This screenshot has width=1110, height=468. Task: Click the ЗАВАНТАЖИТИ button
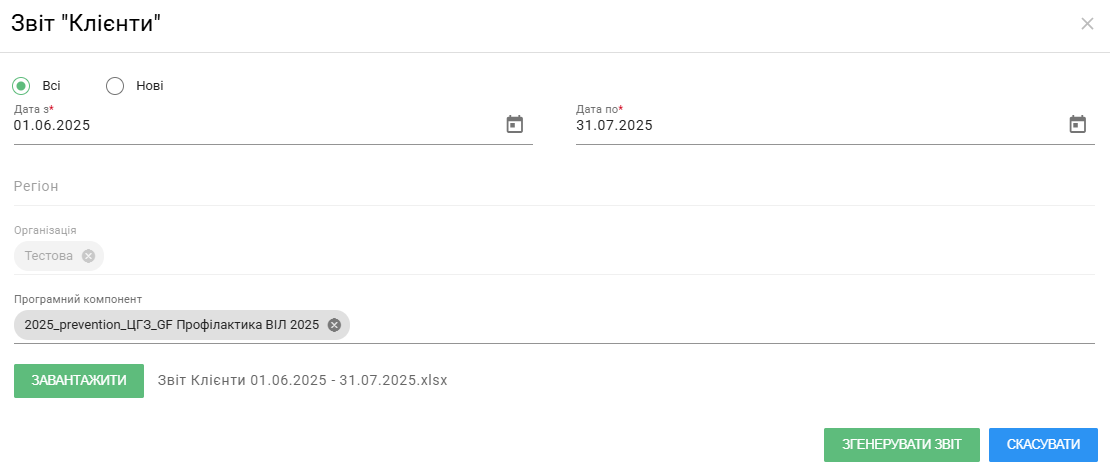79,381
